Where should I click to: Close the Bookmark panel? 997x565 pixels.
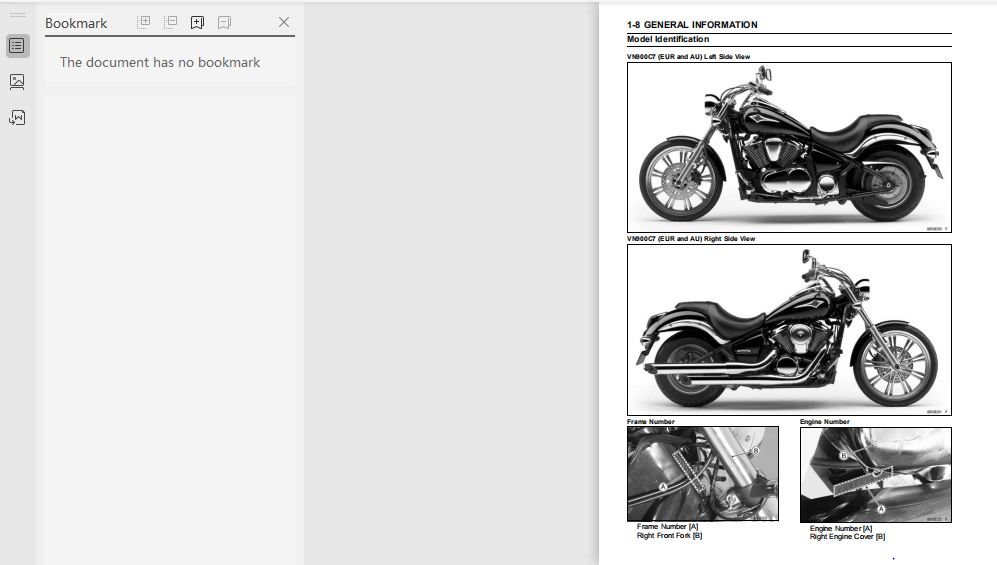[x=284, y=22]
